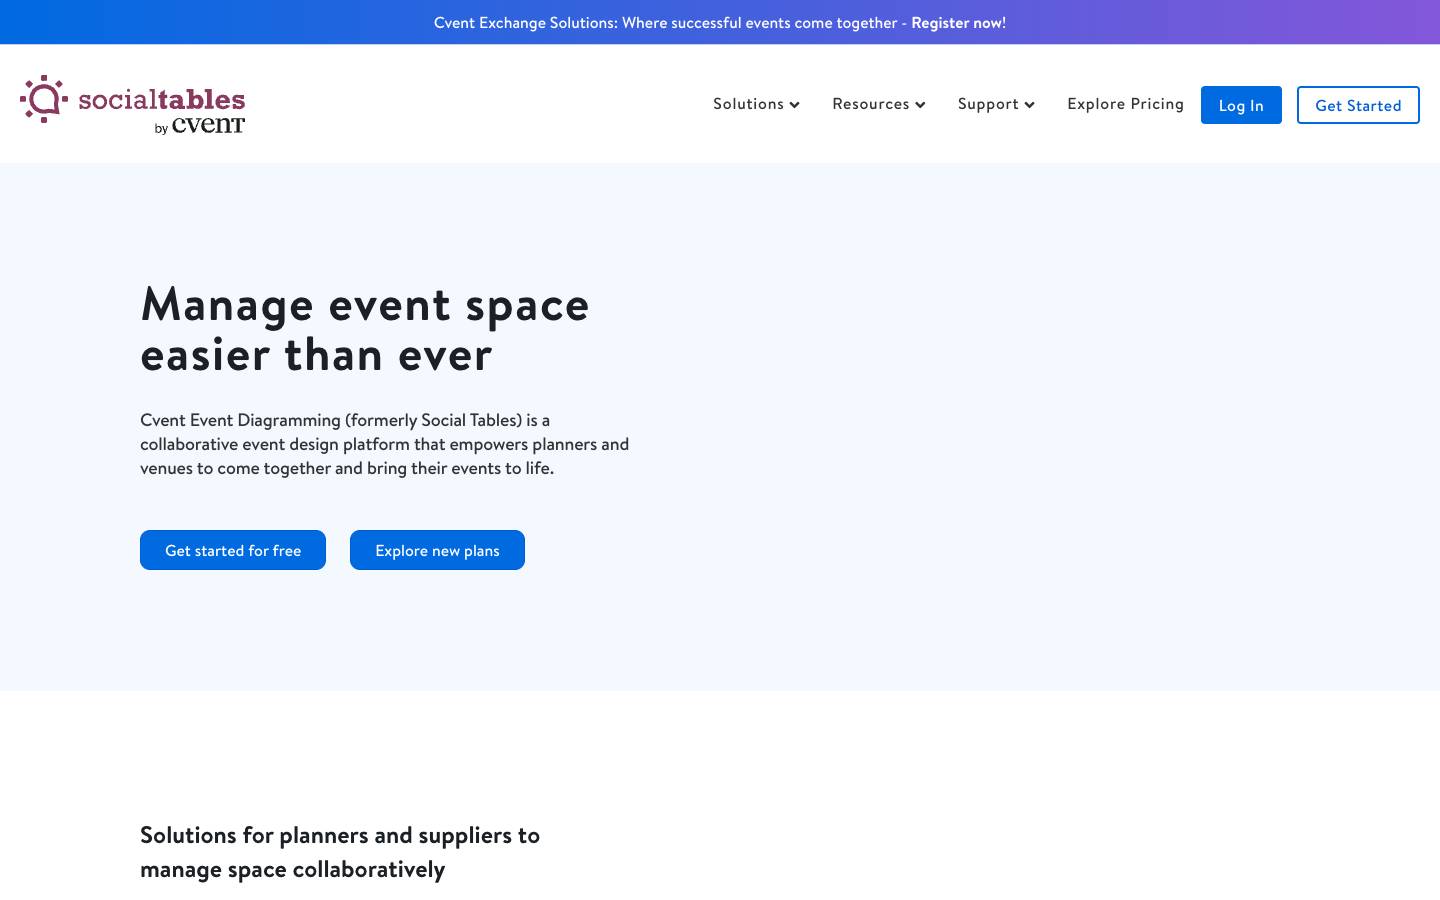Click the Social Tables sunburst logo icon
1440x900 pixels.
(x=44, y=99)
